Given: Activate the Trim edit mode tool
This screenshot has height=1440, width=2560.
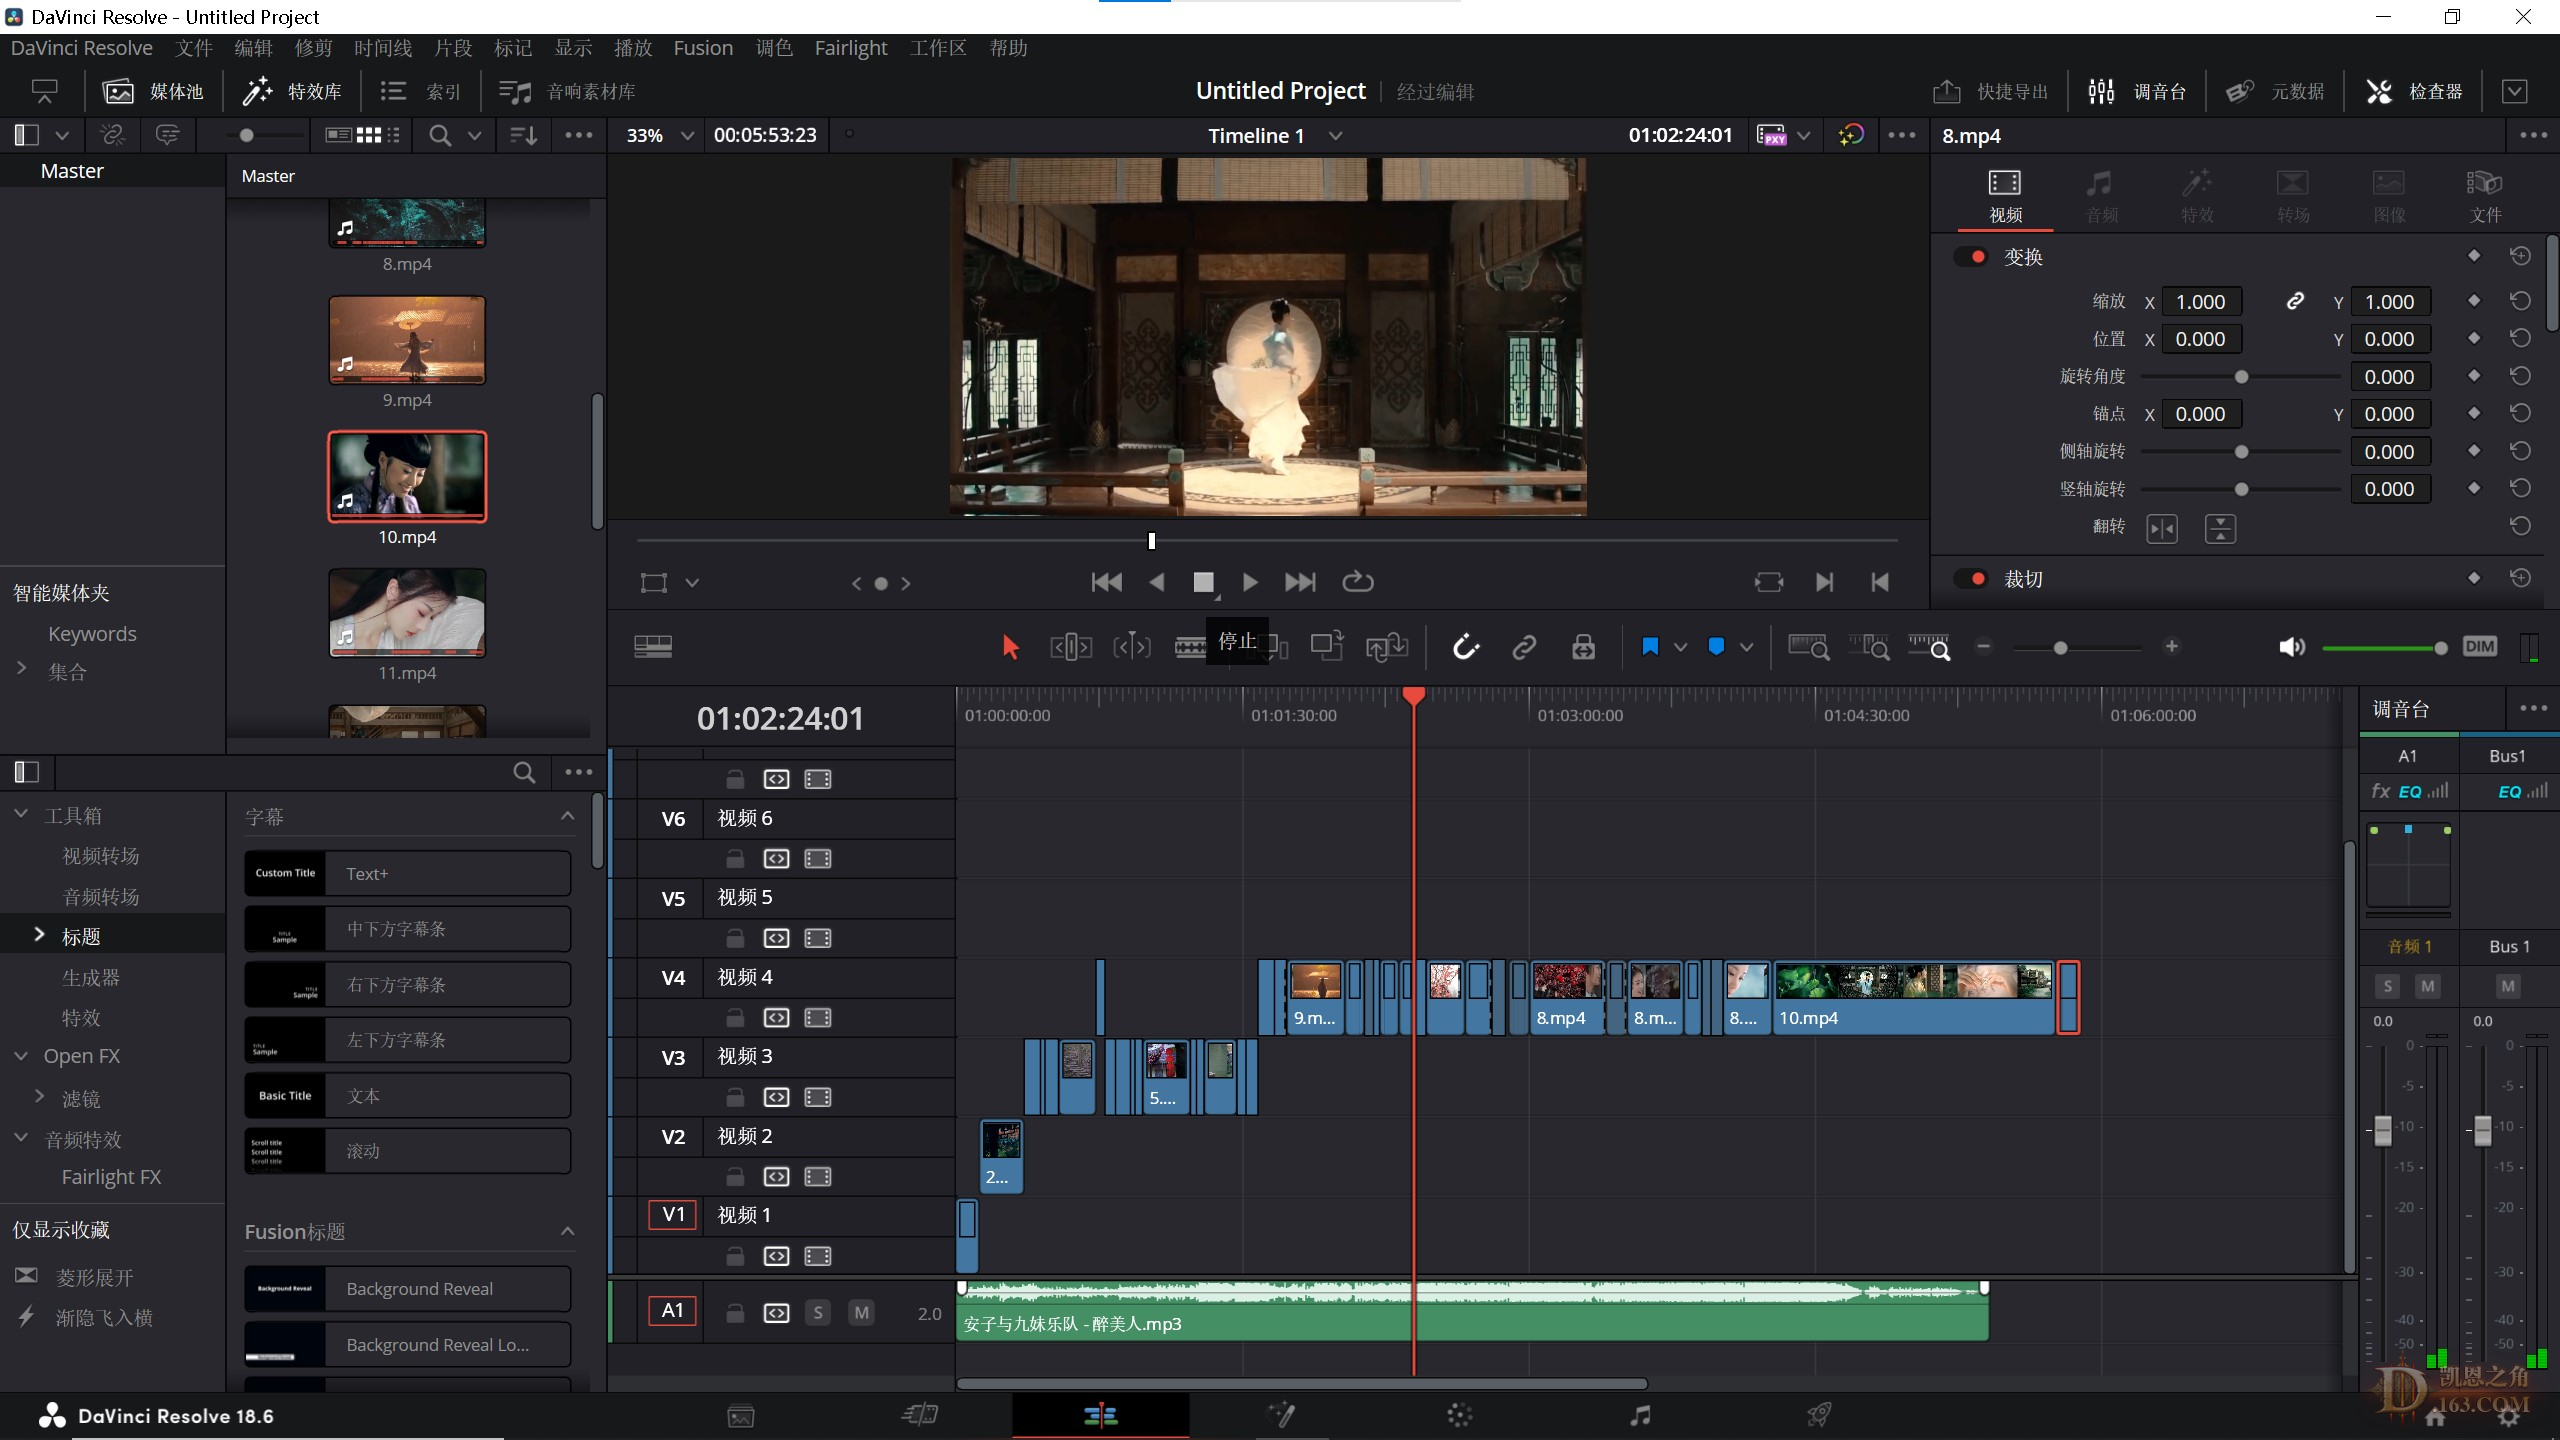Looking at the screenshot, I should [1070, 647].
